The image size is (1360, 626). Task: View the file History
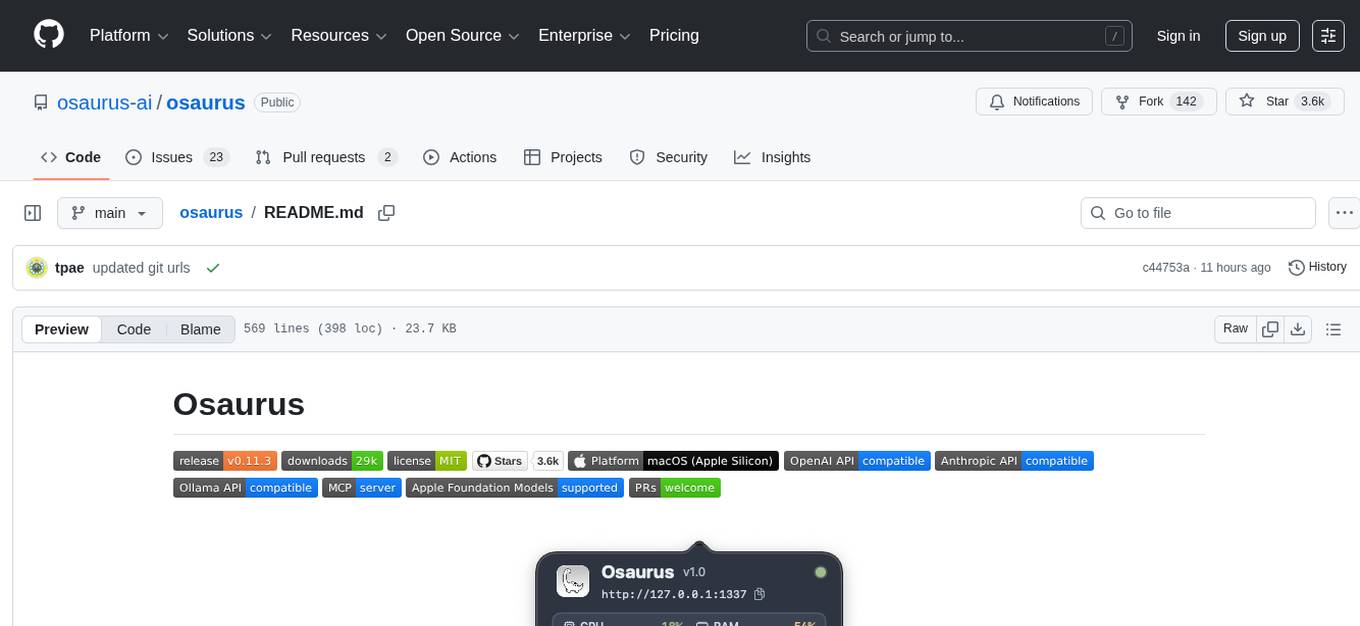pos(1317,267)
